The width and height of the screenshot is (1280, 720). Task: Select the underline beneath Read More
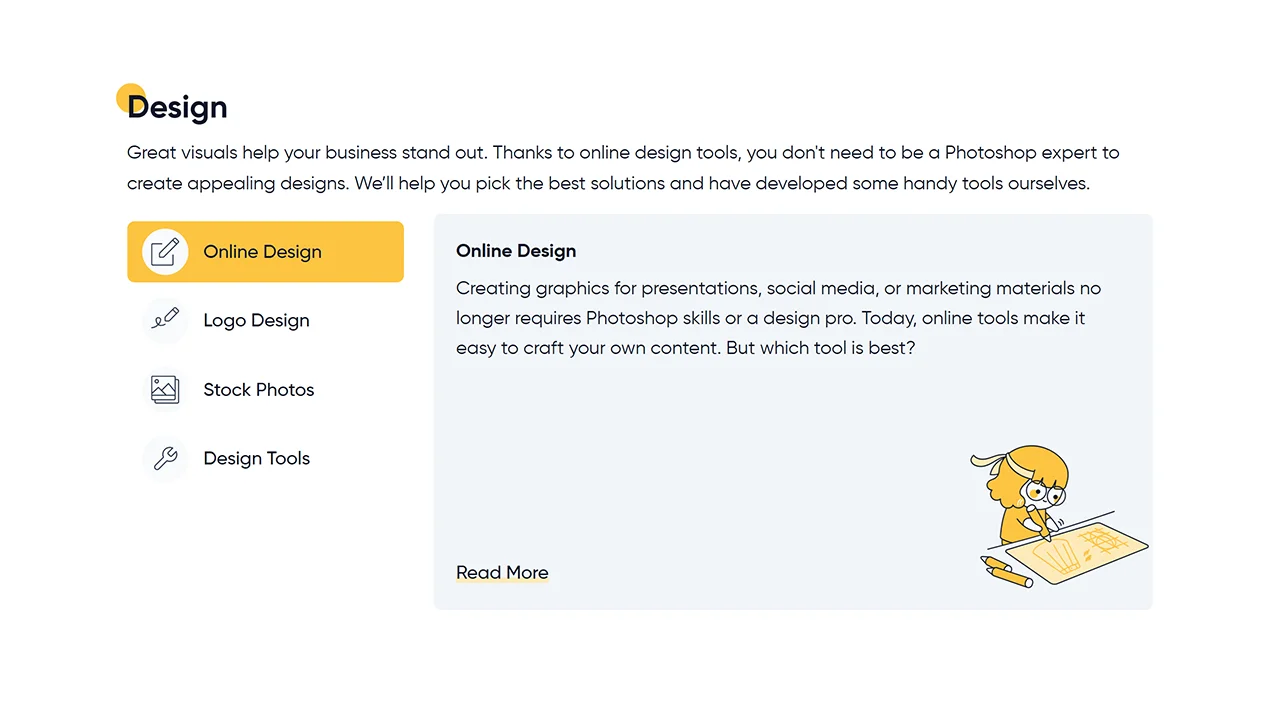coord(502,583)
